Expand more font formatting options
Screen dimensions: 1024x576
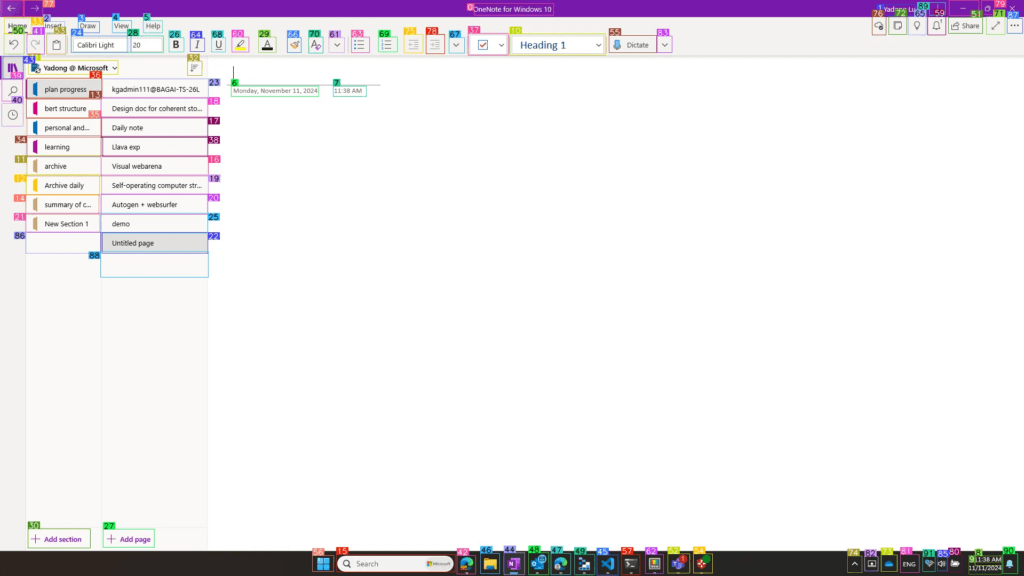337,45
